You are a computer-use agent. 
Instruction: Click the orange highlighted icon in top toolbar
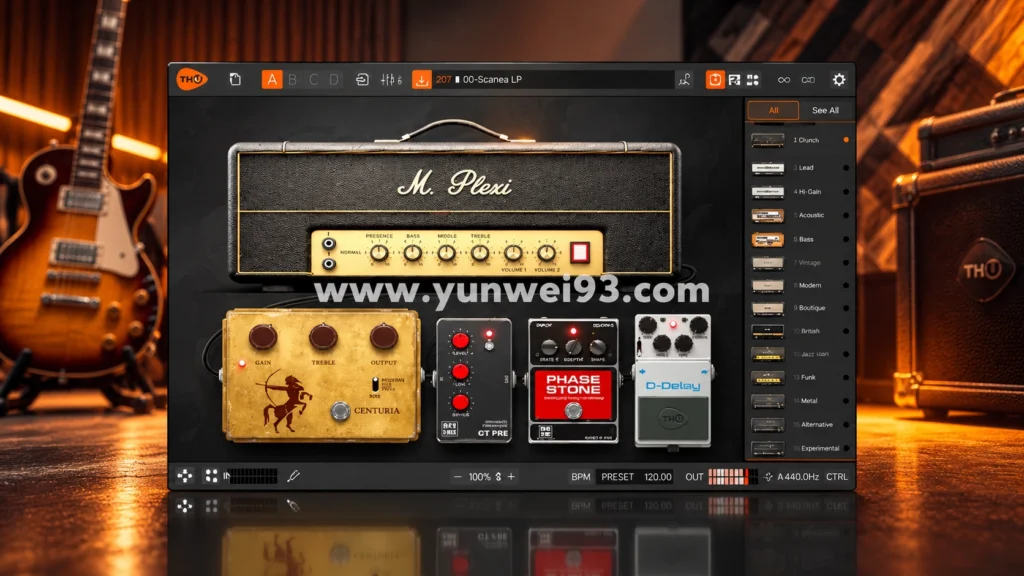[x=715, y=80]
